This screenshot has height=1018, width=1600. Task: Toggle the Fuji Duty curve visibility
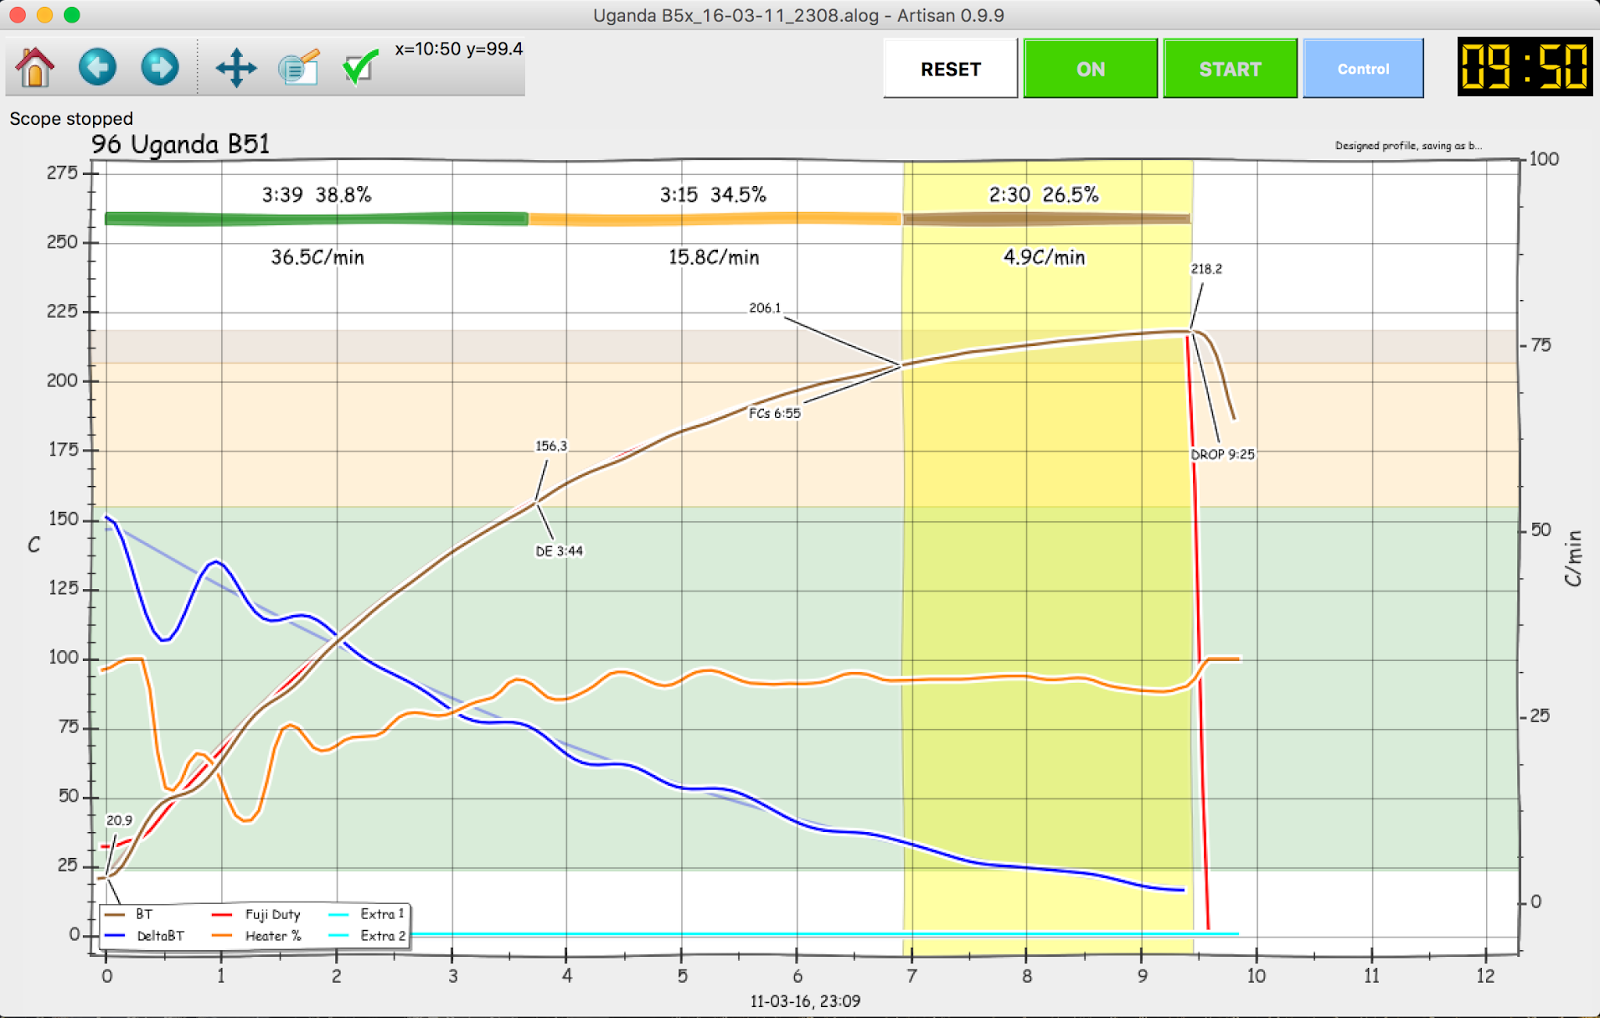273,913
